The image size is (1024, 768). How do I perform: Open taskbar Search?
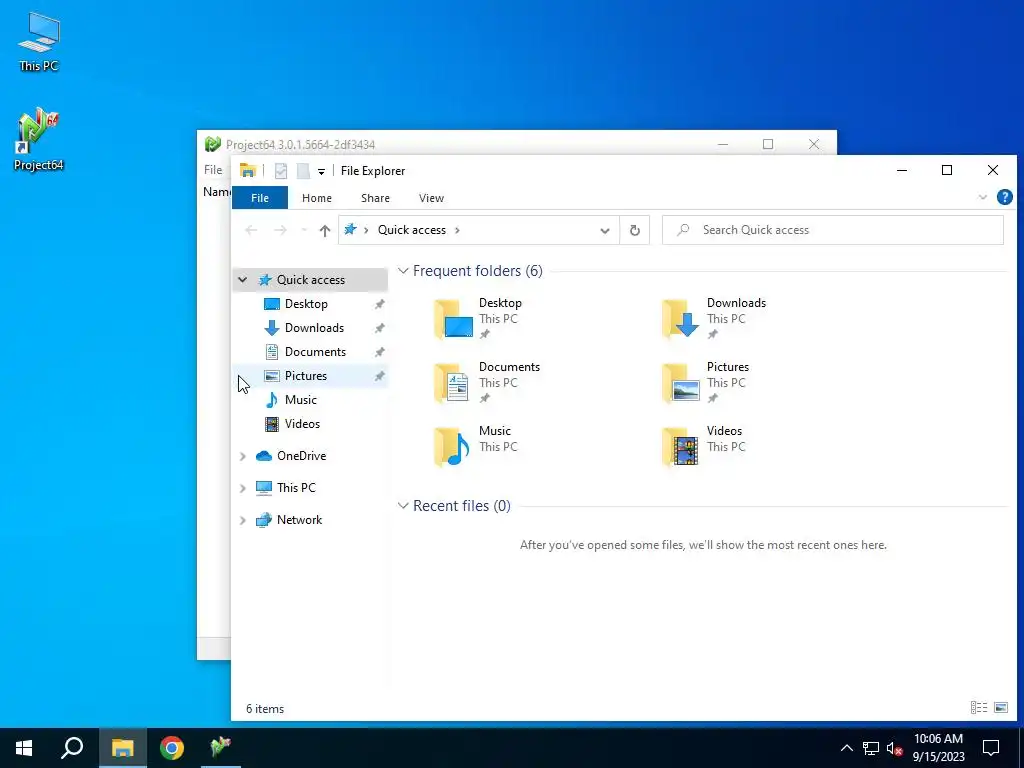[x=72, y=748]
